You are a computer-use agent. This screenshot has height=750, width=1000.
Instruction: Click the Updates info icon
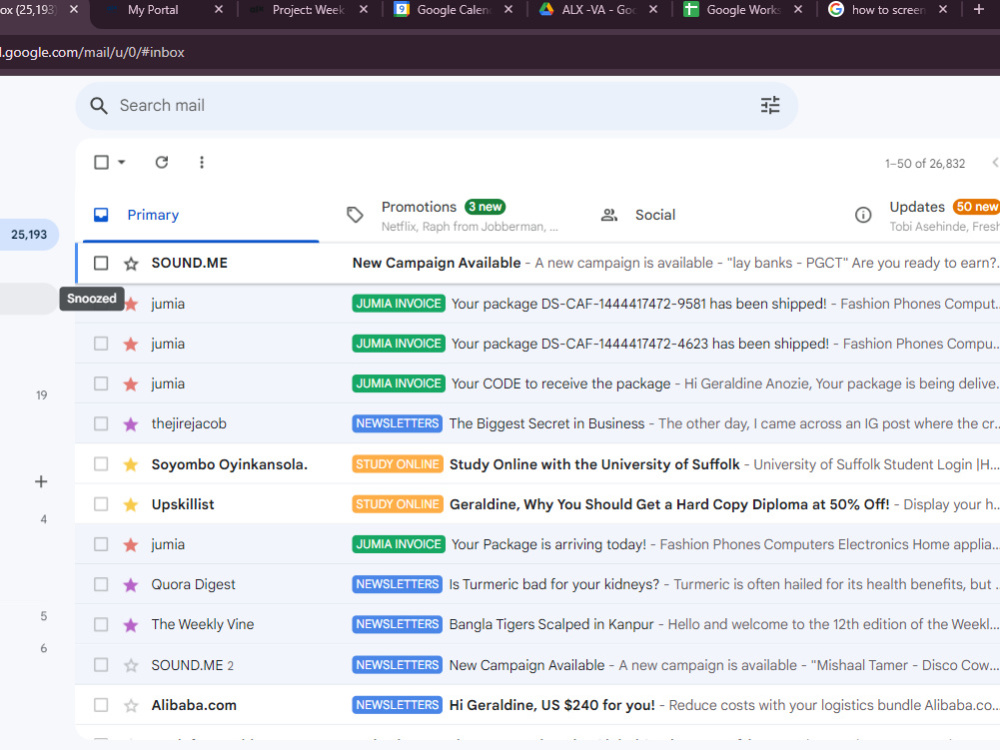[x=863, y=215]
